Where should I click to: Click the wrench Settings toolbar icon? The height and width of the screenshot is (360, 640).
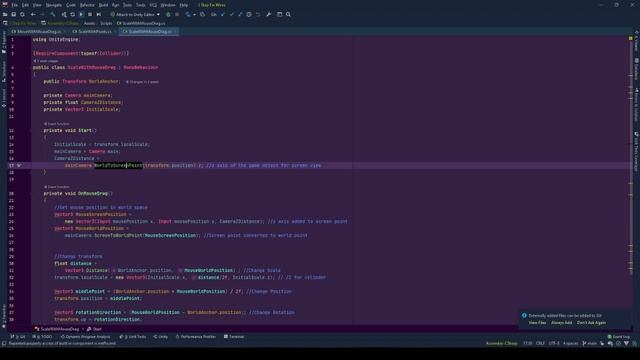[269, 14]
